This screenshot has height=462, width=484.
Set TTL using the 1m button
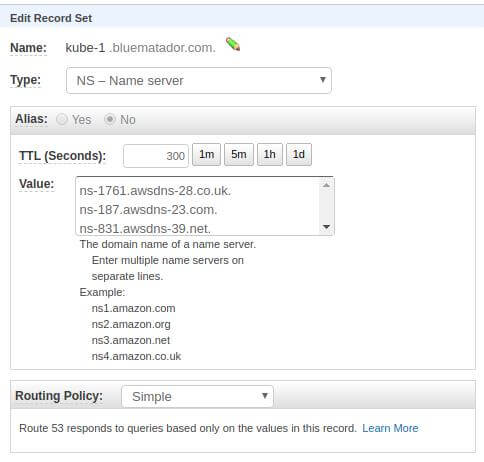click(206, 154)
